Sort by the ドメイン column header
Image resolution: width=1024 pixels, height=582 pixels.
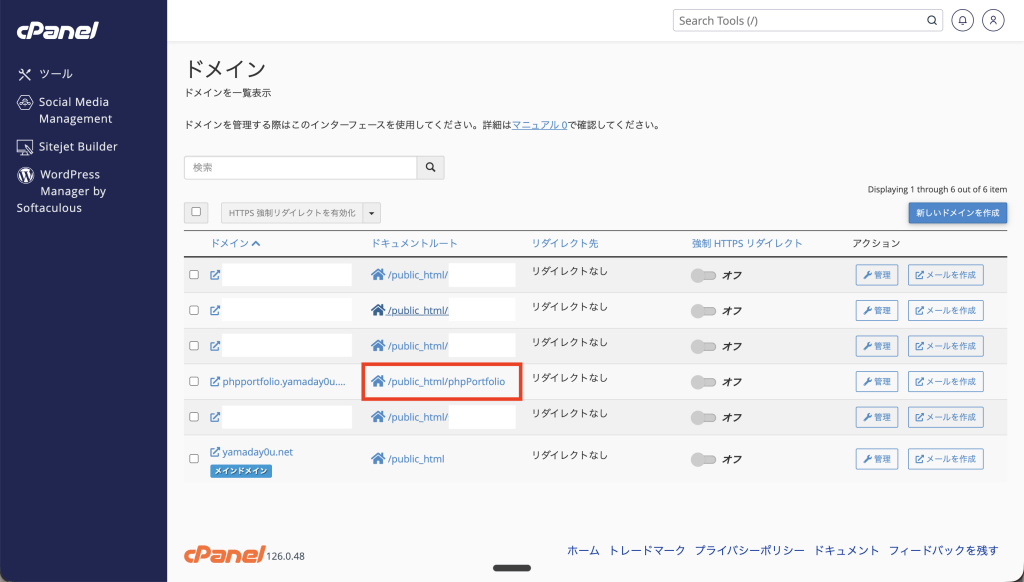pyautogui.click(x=235, y=243)
